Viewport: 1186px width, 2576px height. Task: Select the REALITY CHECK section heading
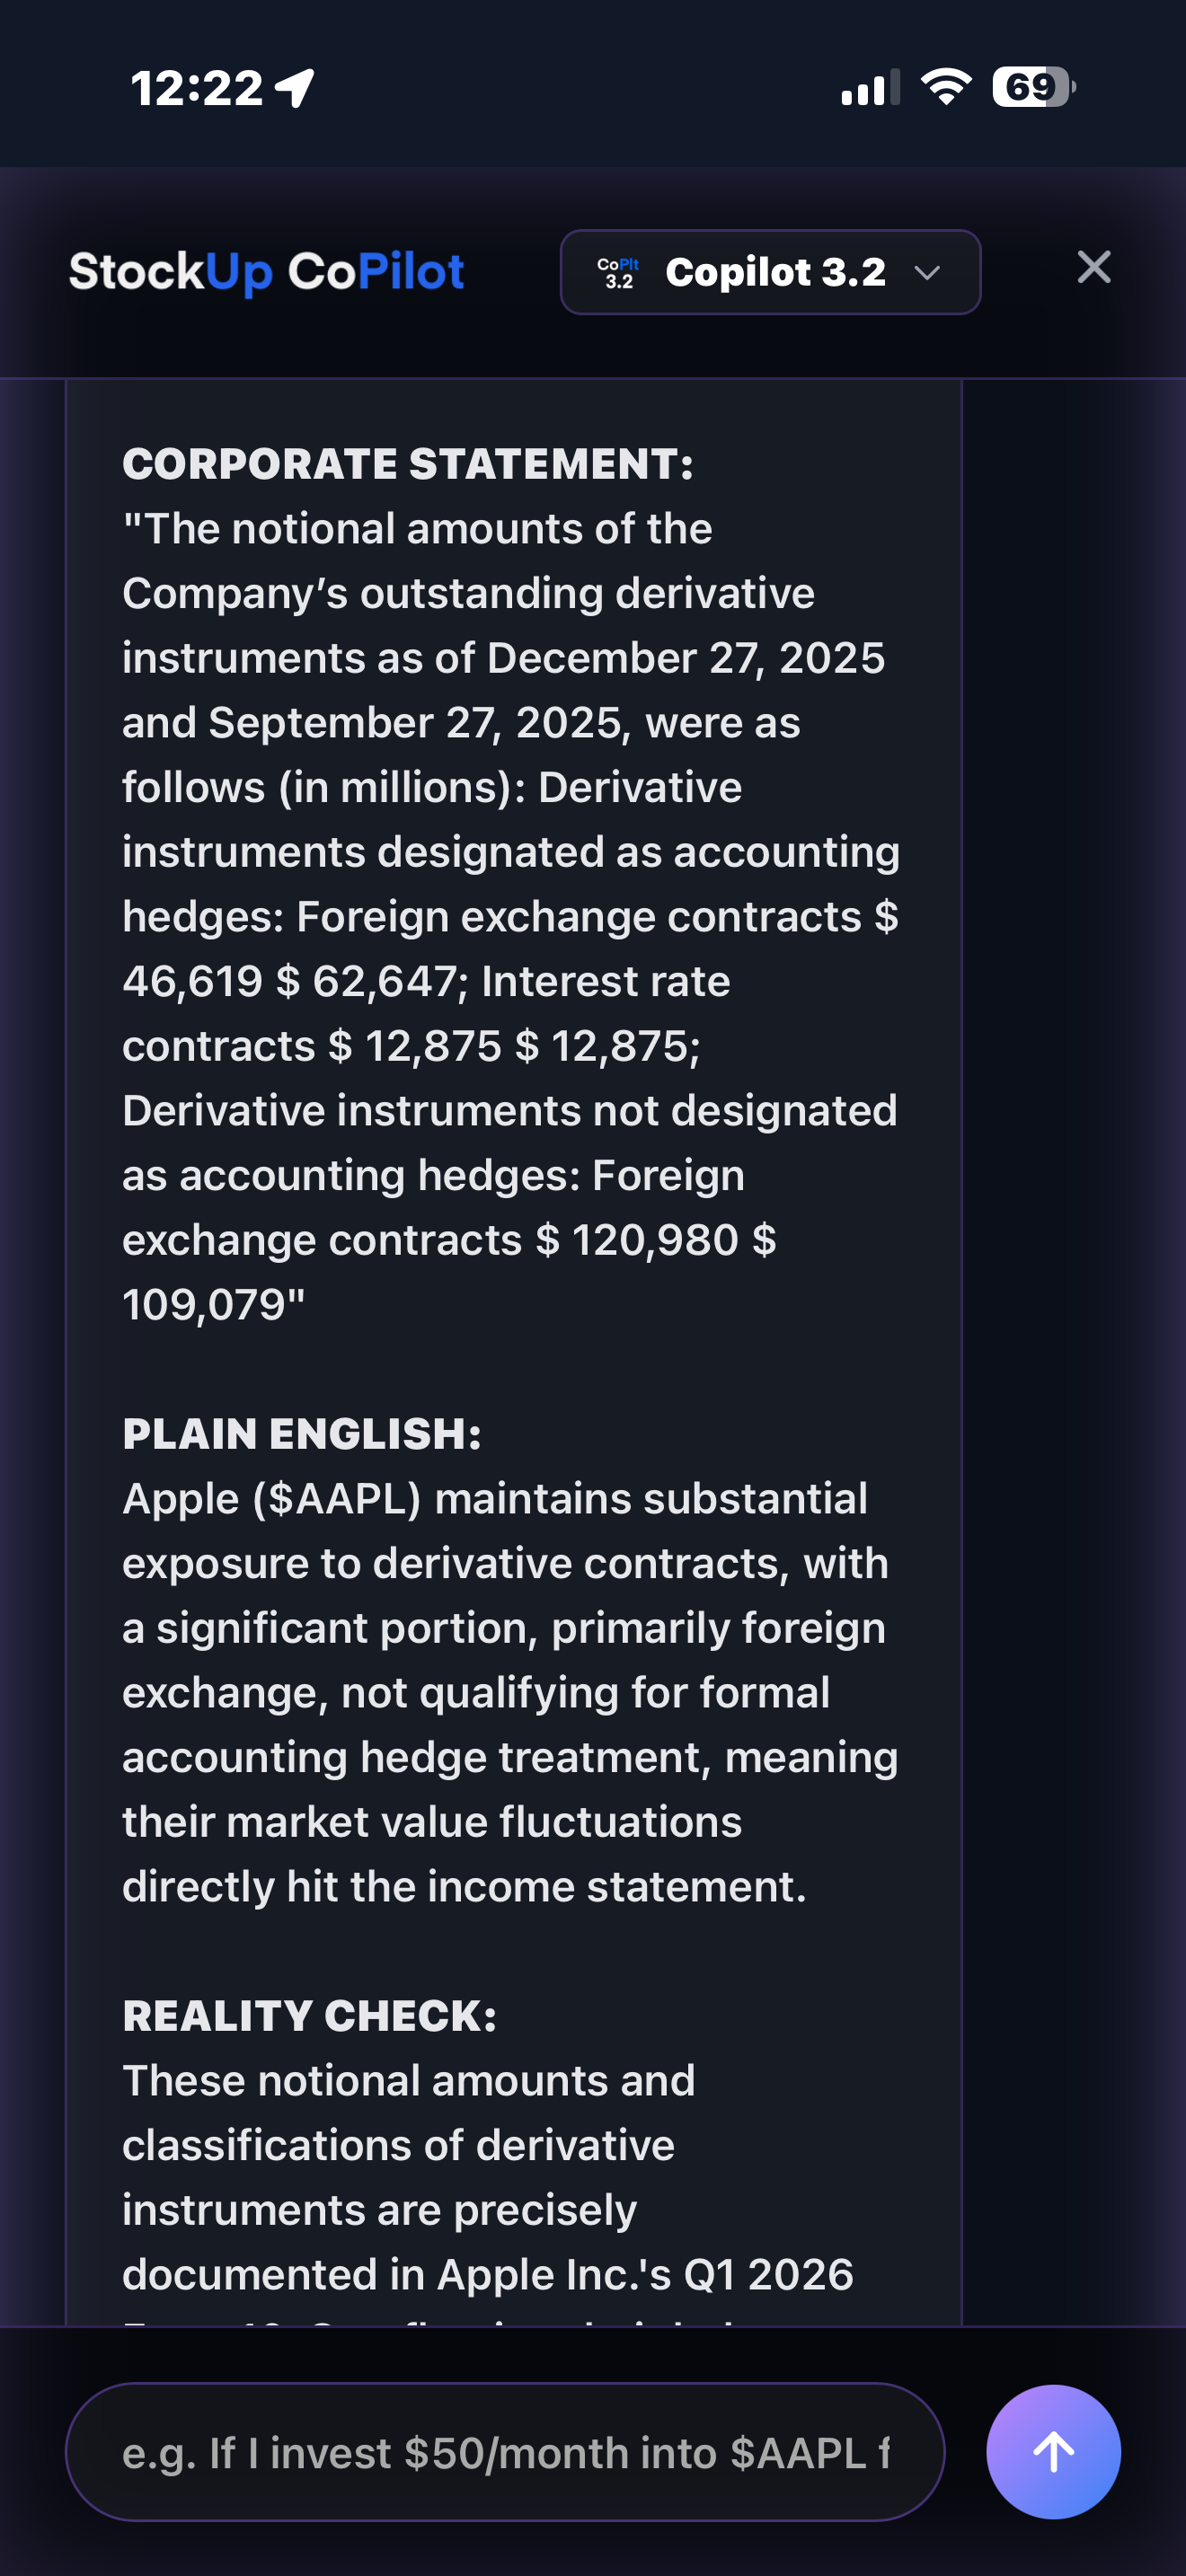click(312, 2016)
